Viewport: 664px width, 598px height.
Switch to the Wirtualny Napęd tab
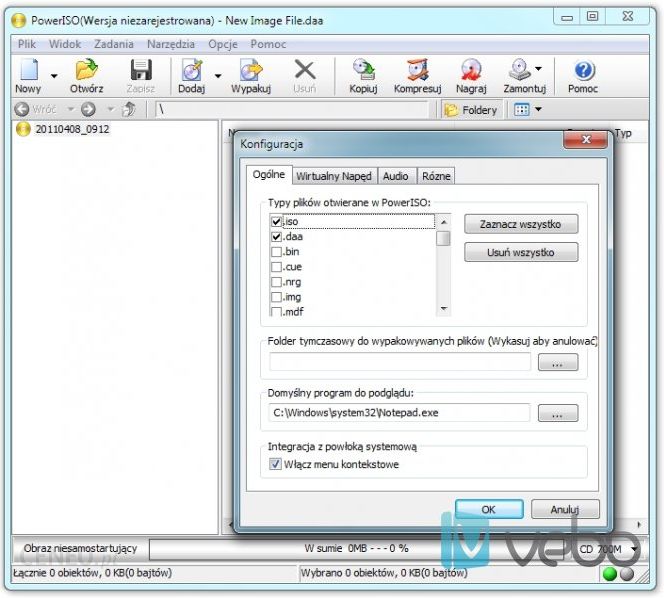334,176
